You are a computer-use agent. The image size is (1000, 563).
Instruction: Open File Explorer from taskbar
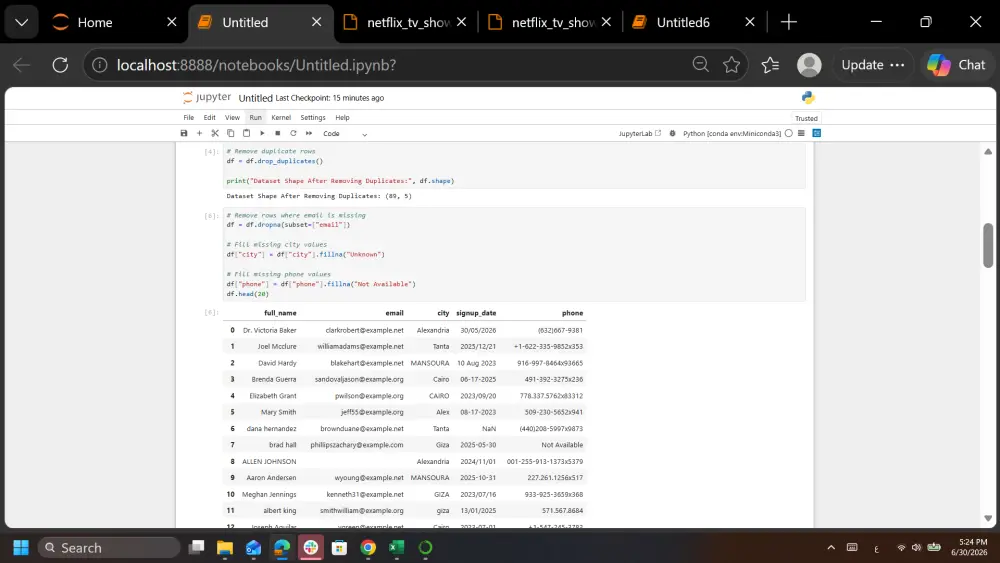[x=224, y=548]
